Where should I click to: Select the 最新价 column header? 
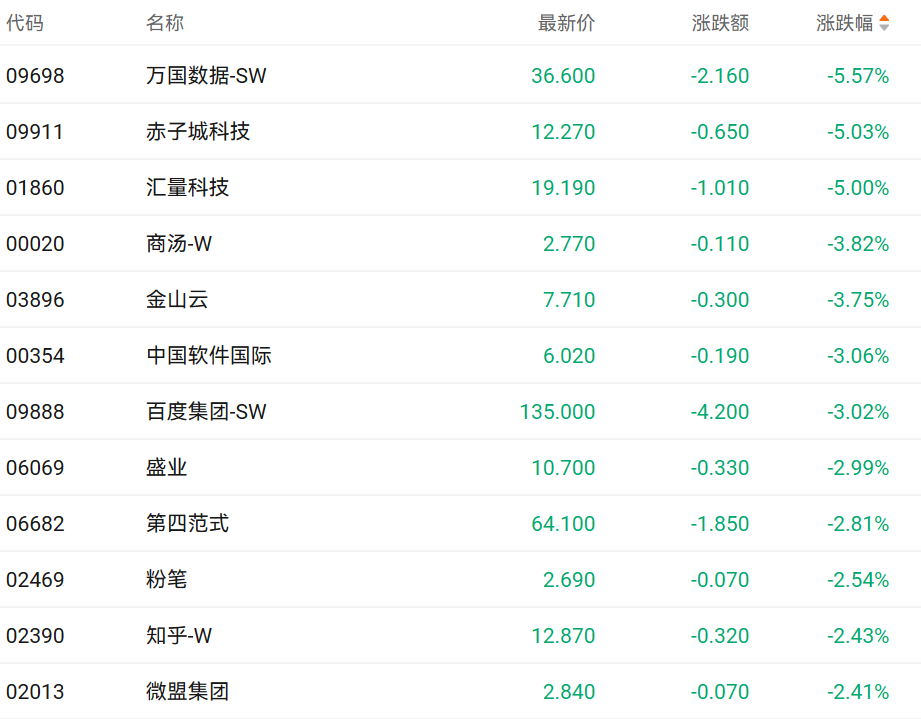click(x=566, y=23)
